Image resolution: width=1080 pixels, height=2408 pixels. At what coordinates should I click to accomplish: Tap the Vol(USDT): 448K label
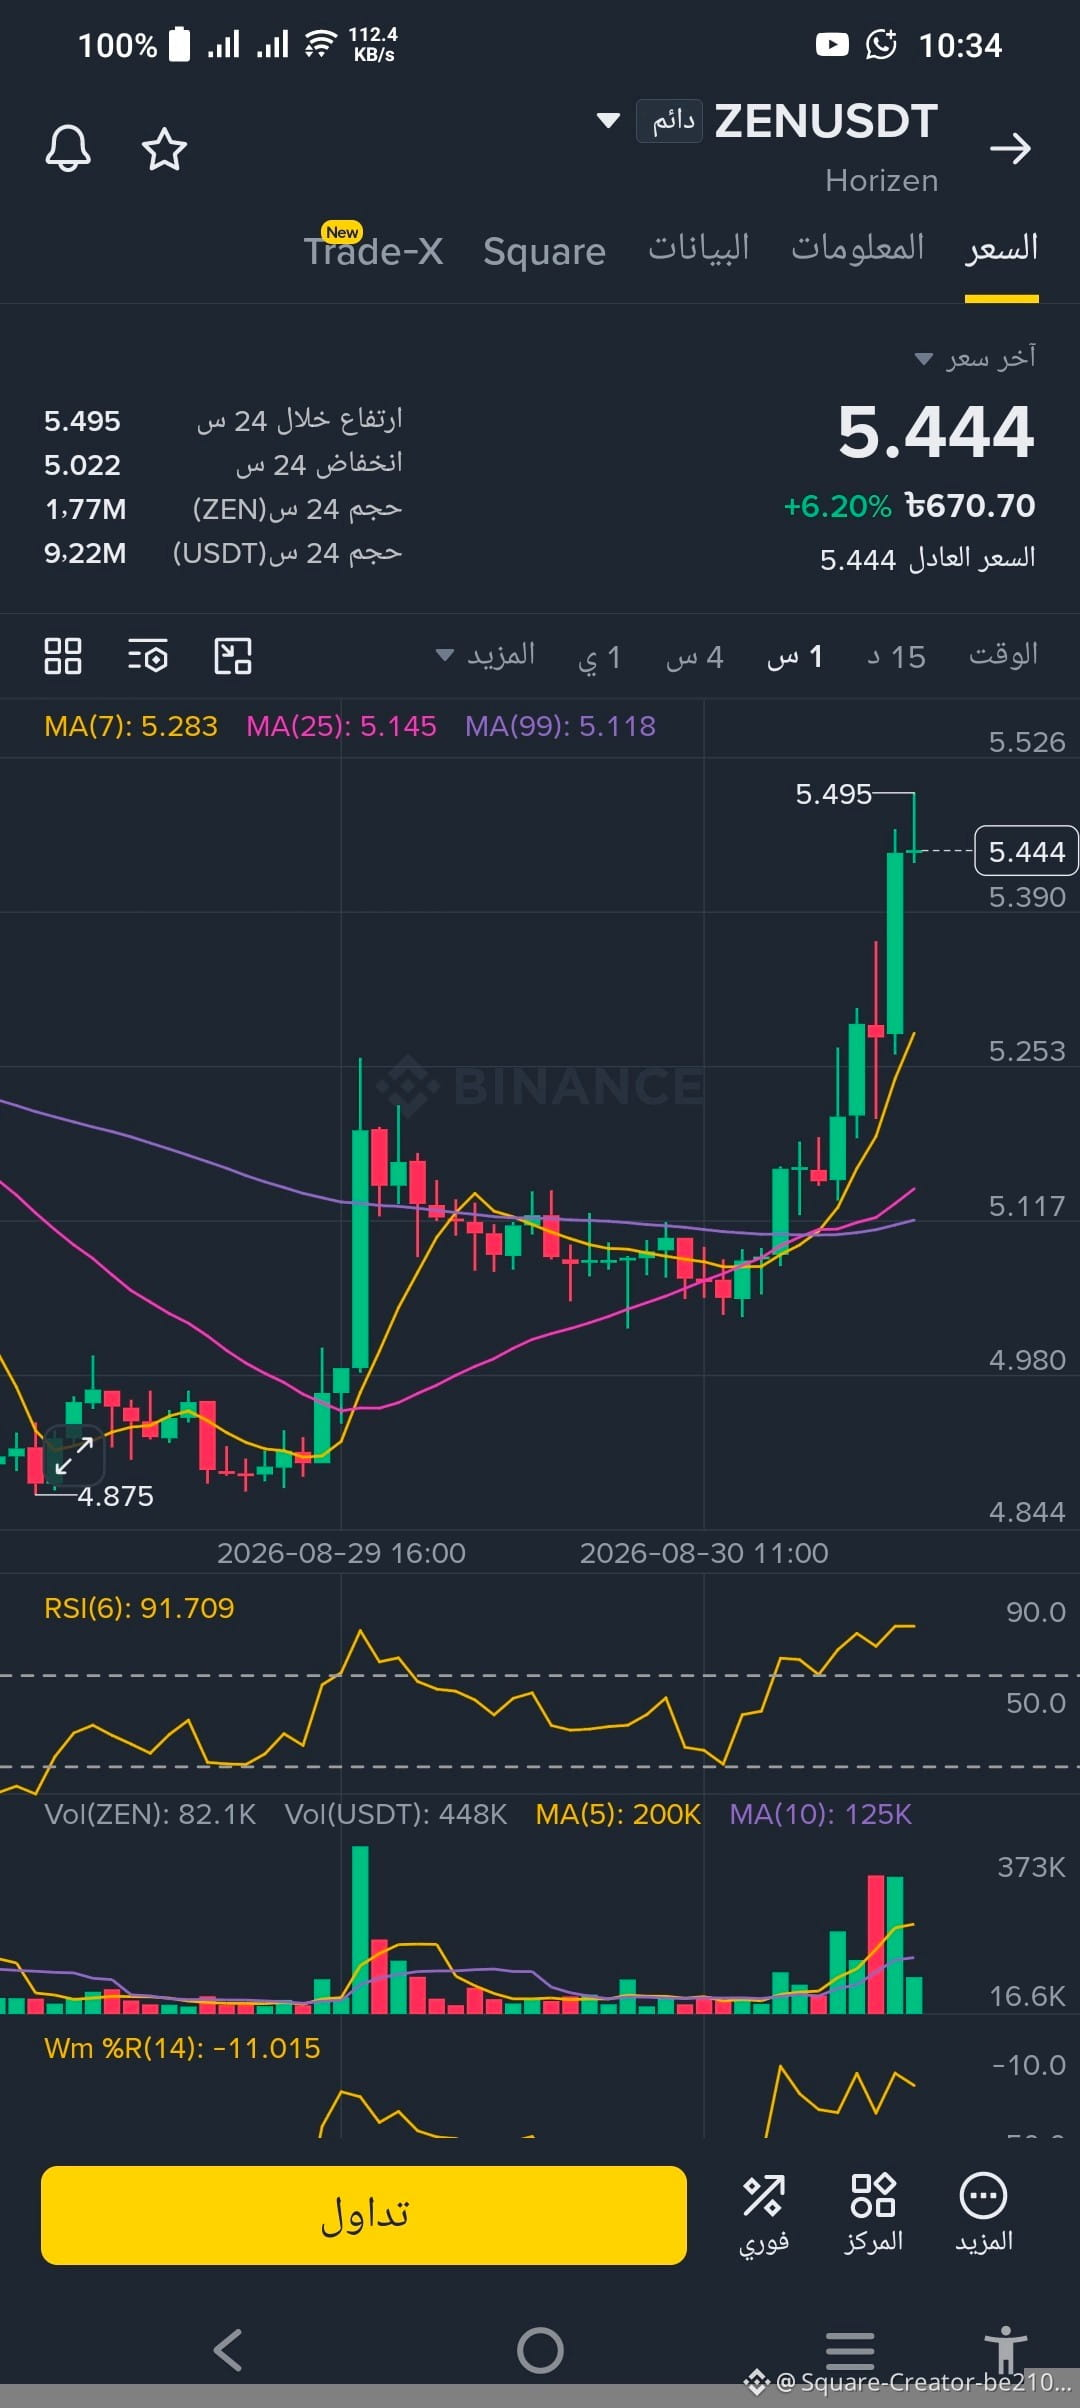[396, 1814]
